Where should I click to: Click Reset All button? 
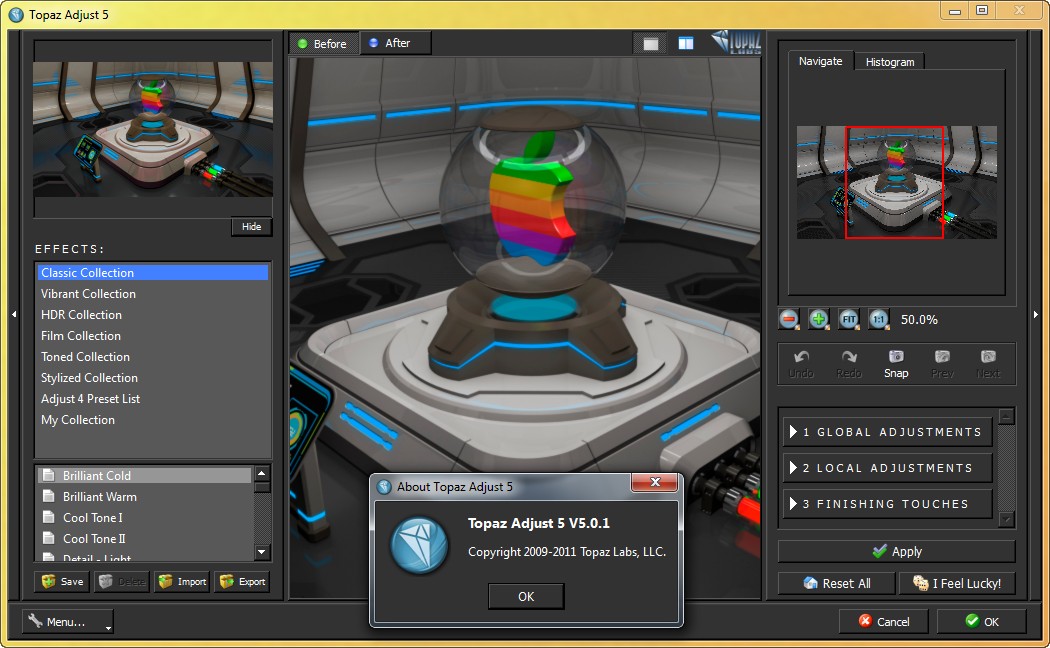pos(836,583)
